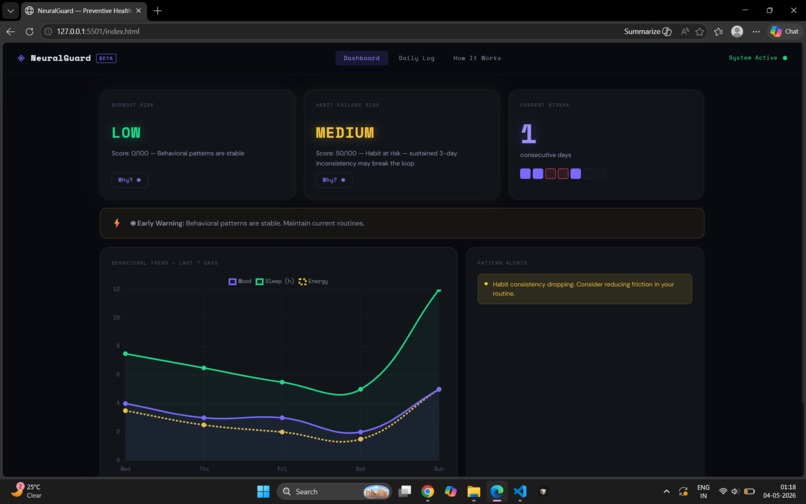This screenshot has height=504, width=806.
Task: Open the browser profile avatar
Action: pos(737,31)
